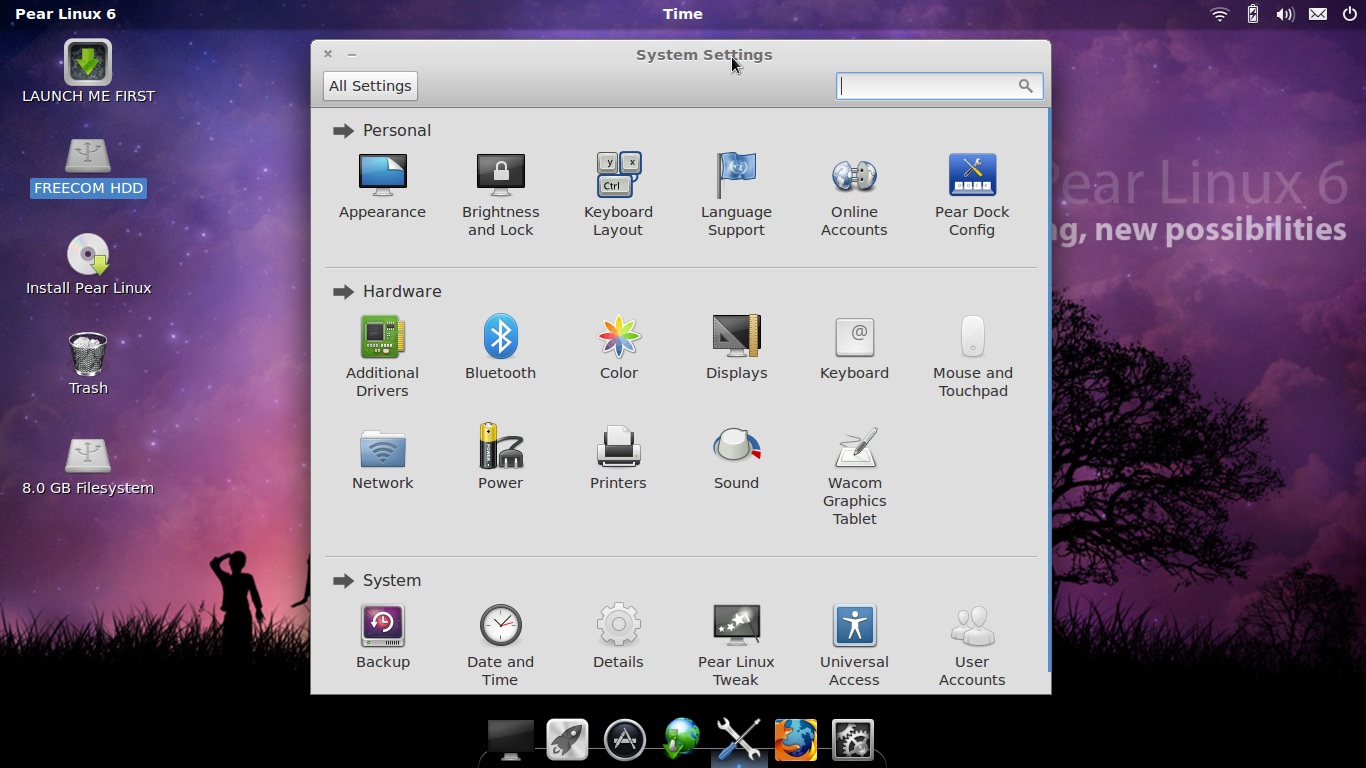The width and height of the screenshot is (1366, 768).
Task: Open Printers settings
Action: click(x=618, y=458)
